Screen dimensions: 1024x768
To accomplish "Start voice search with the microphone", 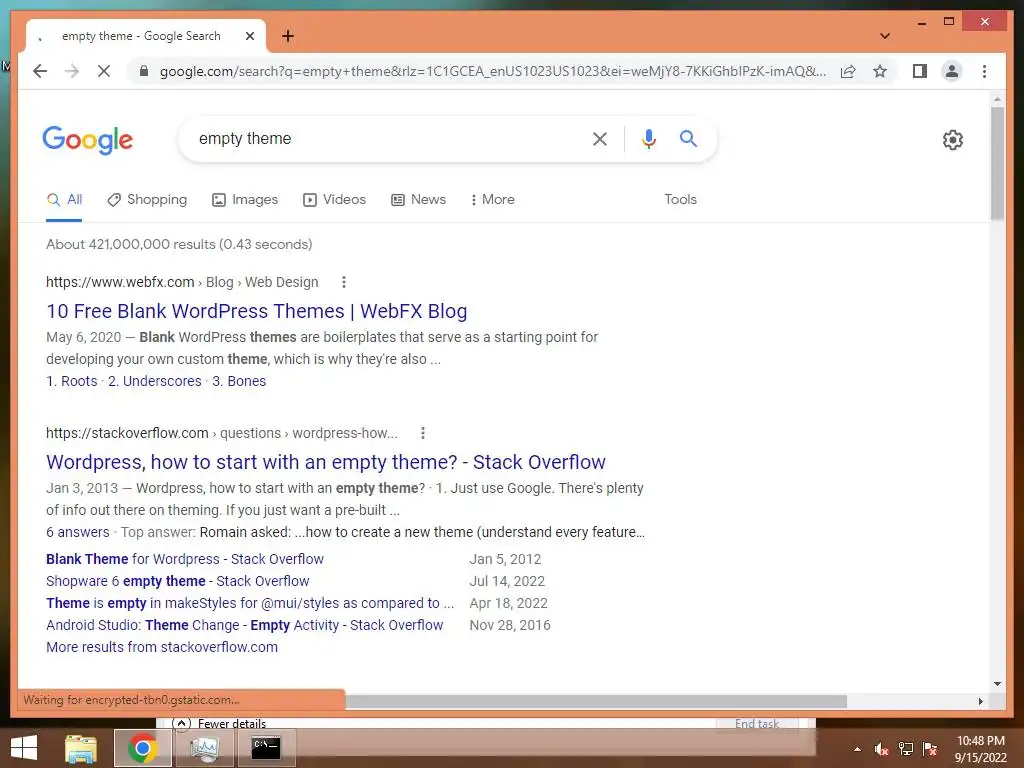I will [x=648, y=138].
